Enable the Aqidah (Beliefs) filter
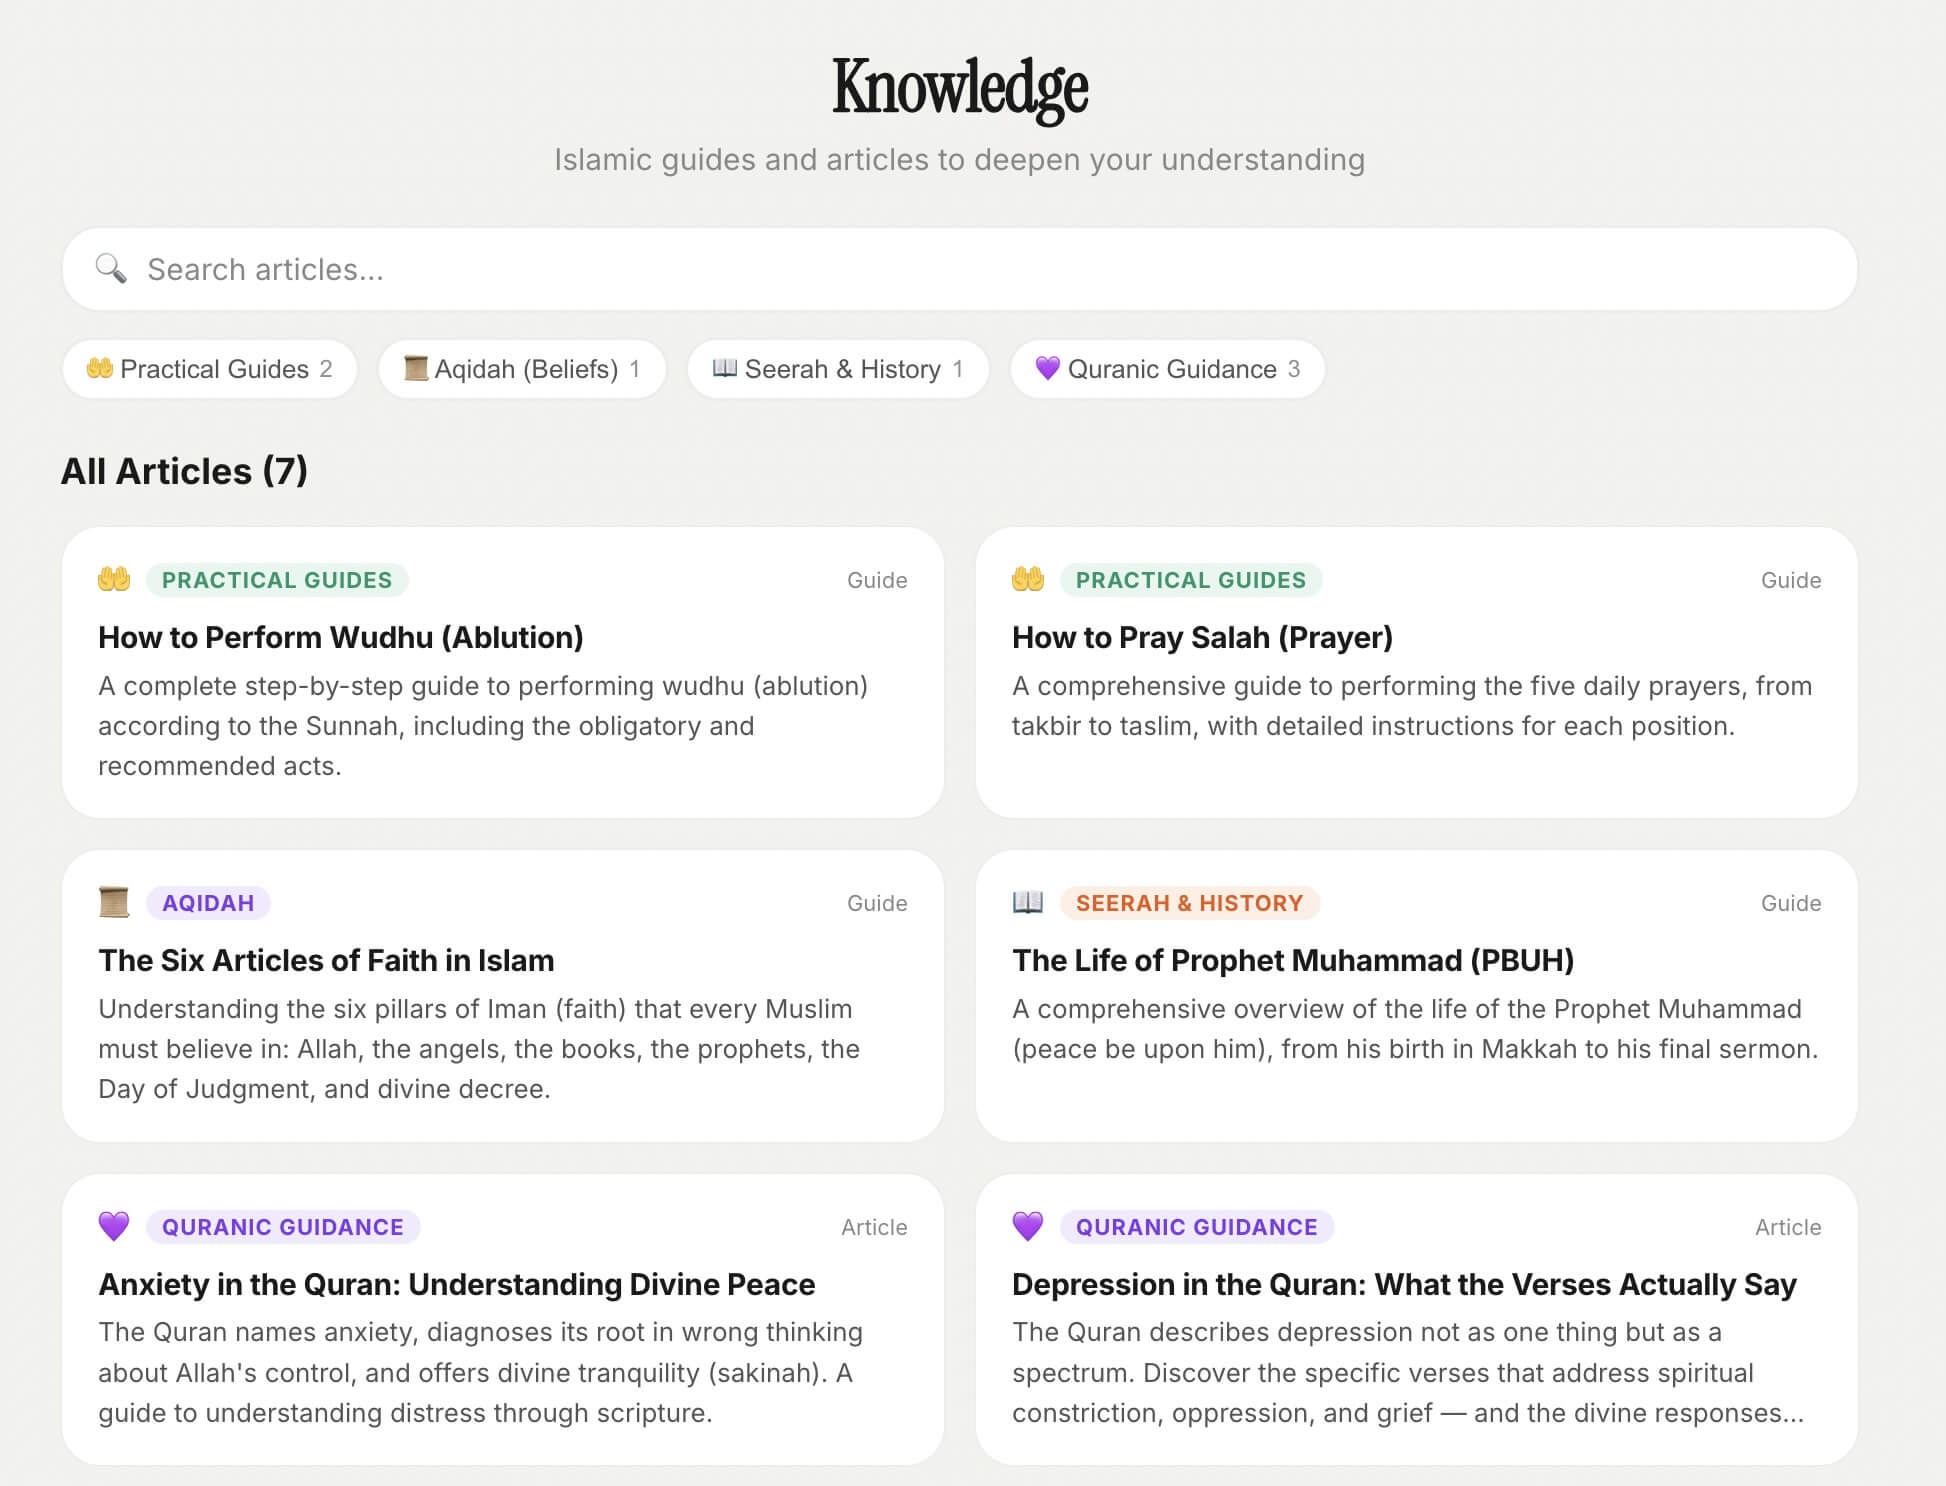Image resolution: width=1946 pixels, height=1486 pixels. (x=521, y=368)
